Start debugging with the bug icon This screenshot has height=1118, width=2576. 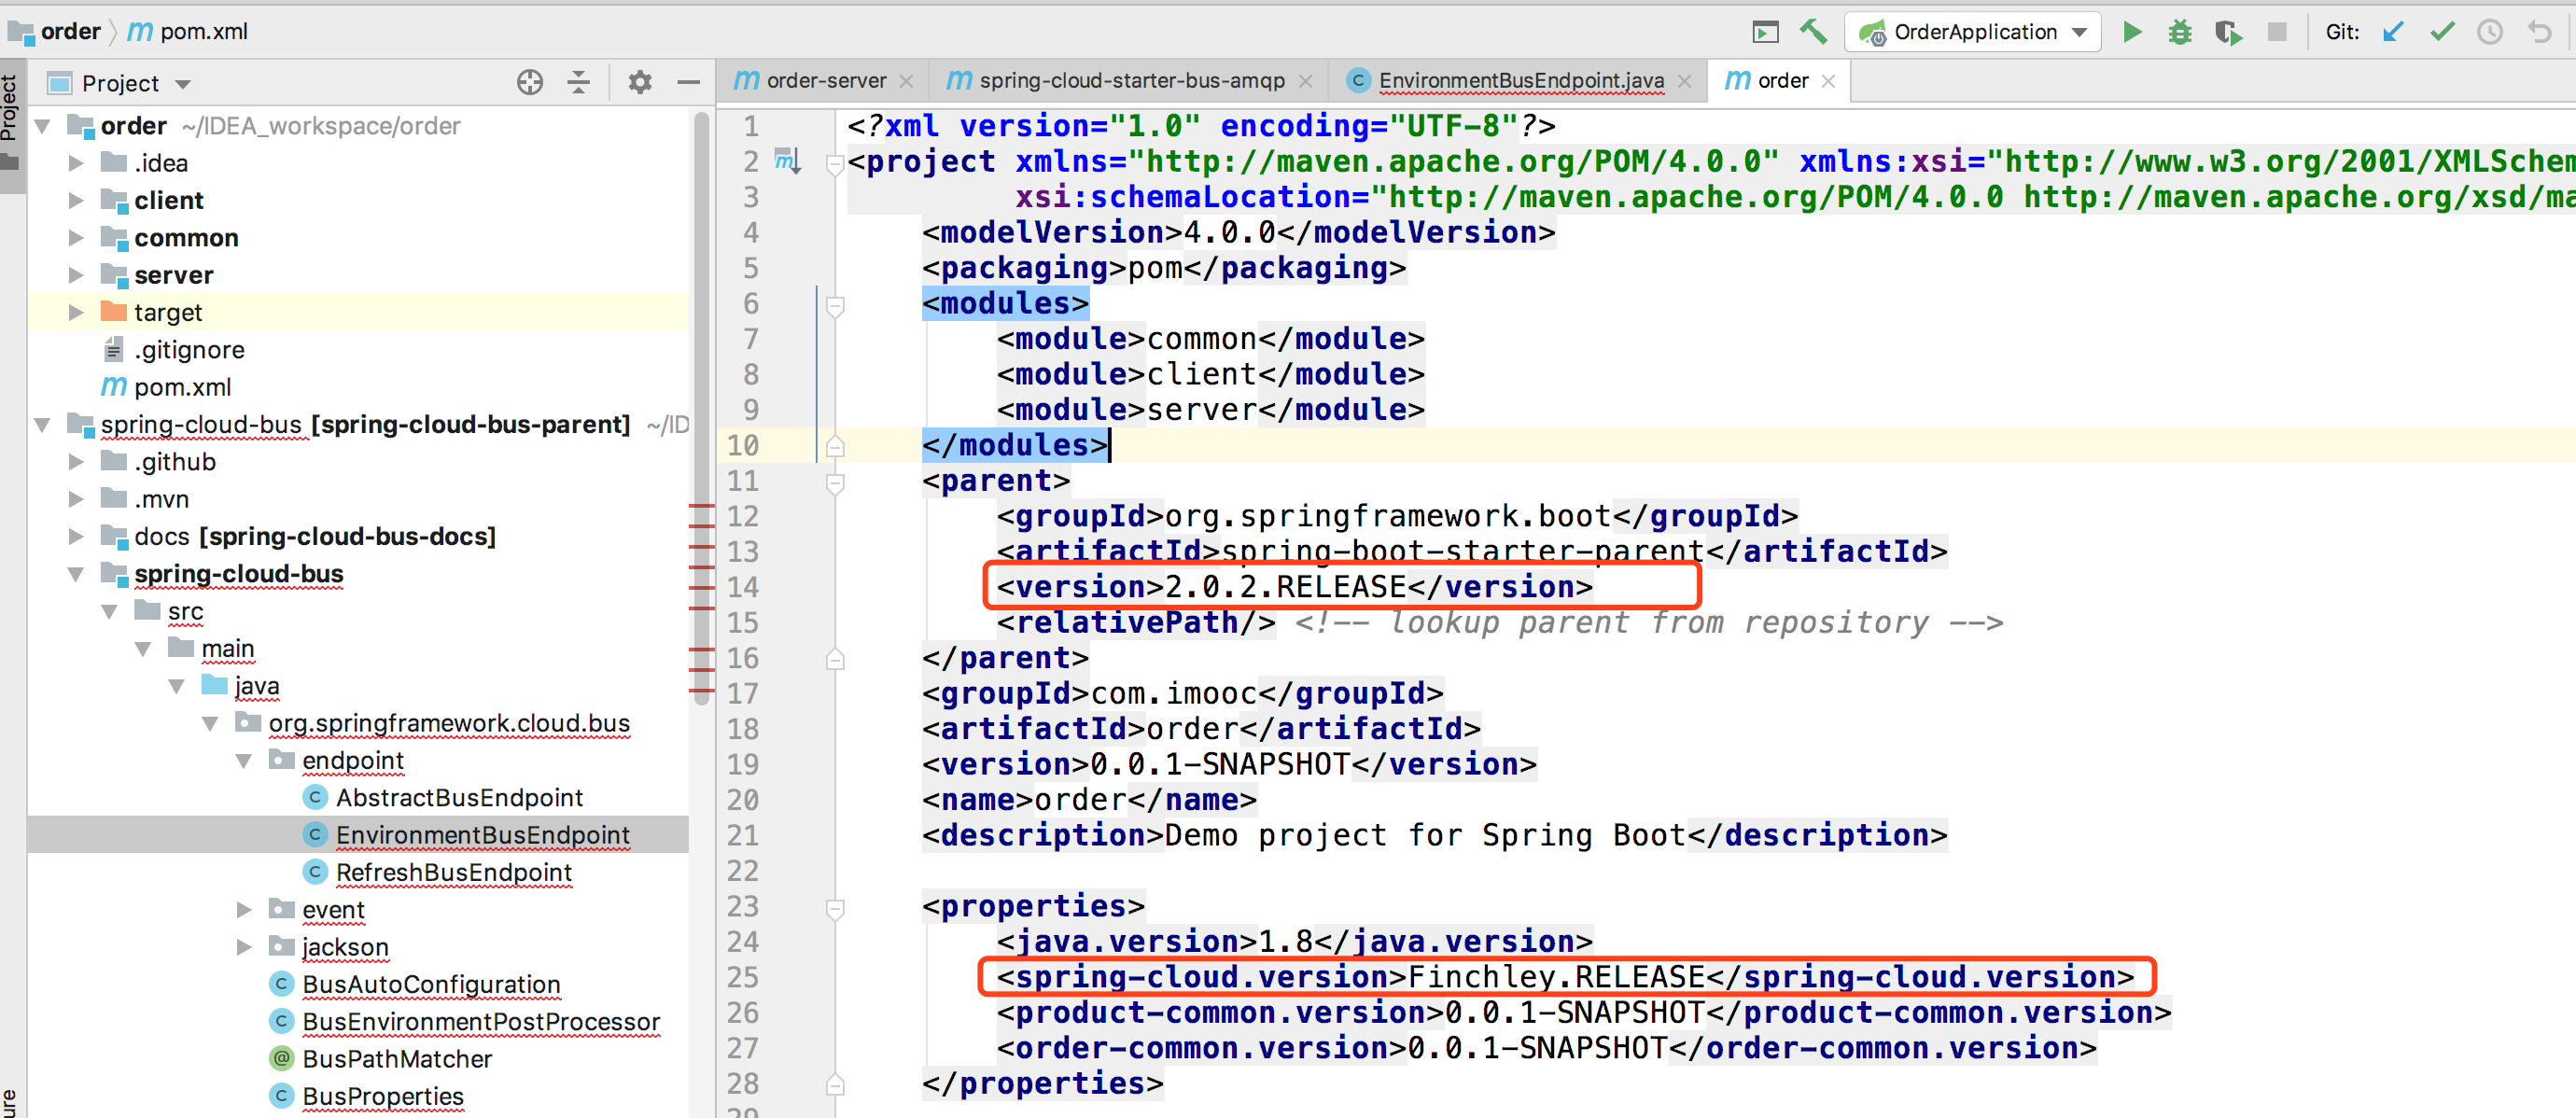2179,32
